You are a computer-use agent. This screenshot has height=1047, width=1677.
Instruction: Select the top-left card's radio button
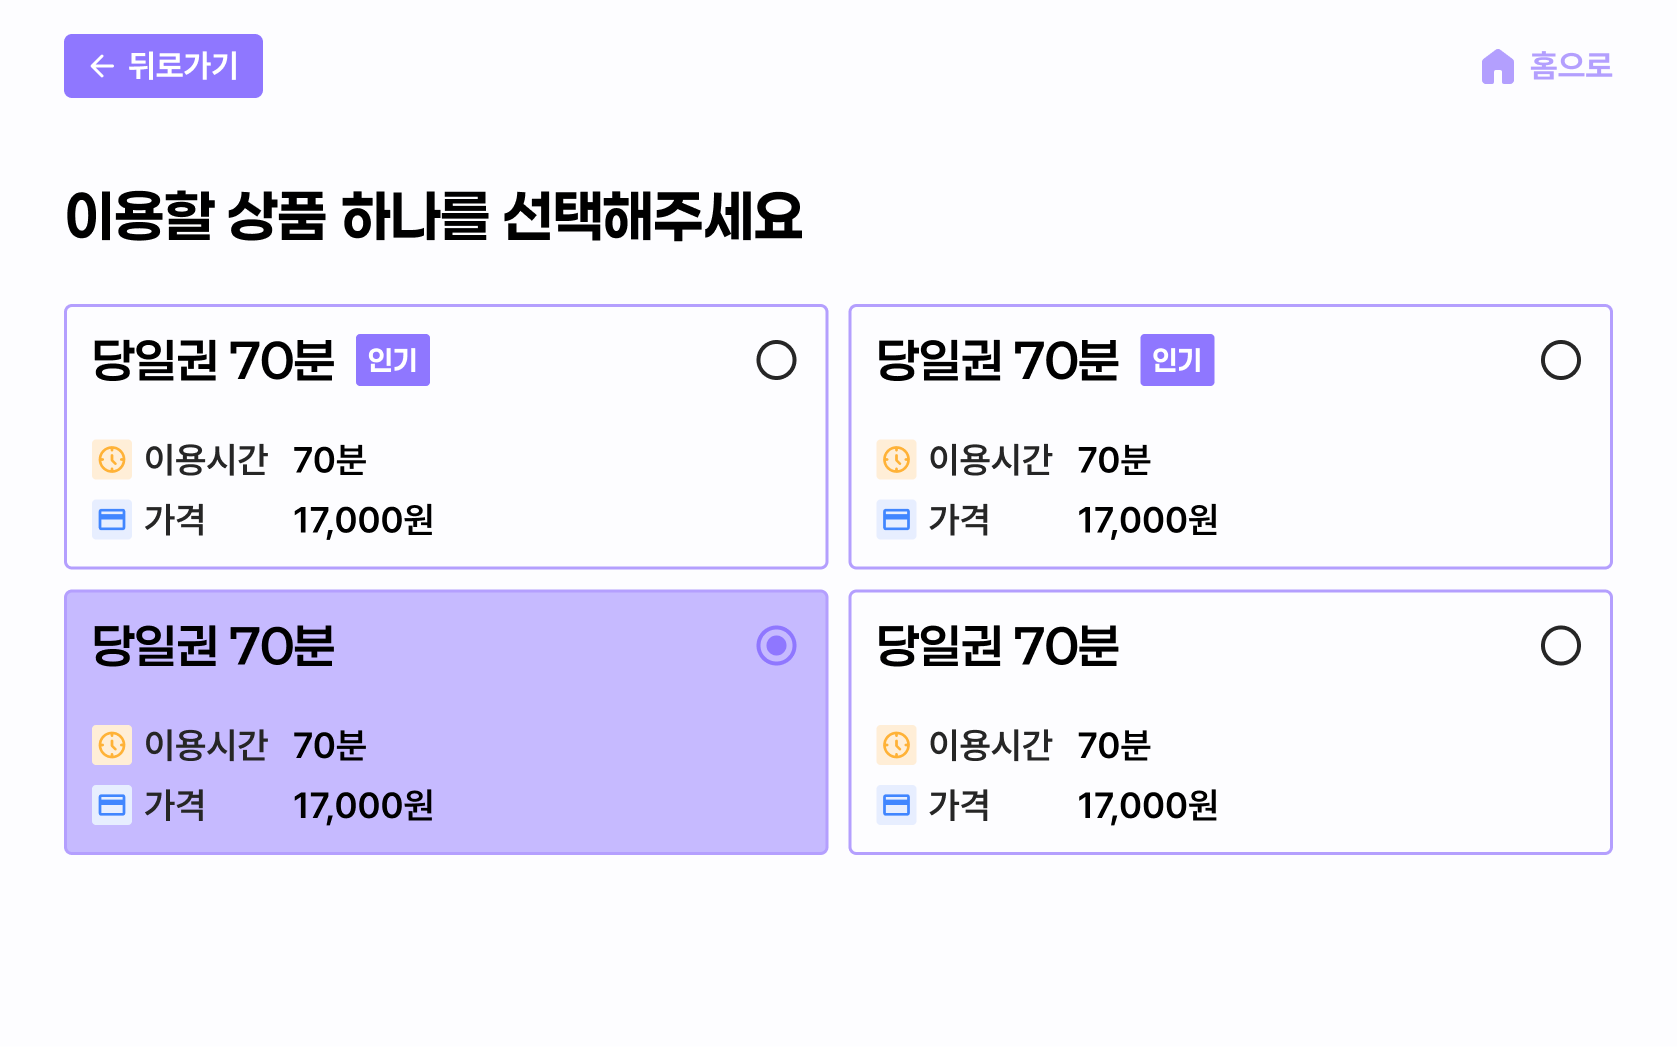pyautogui.click(x=776, y=360)
